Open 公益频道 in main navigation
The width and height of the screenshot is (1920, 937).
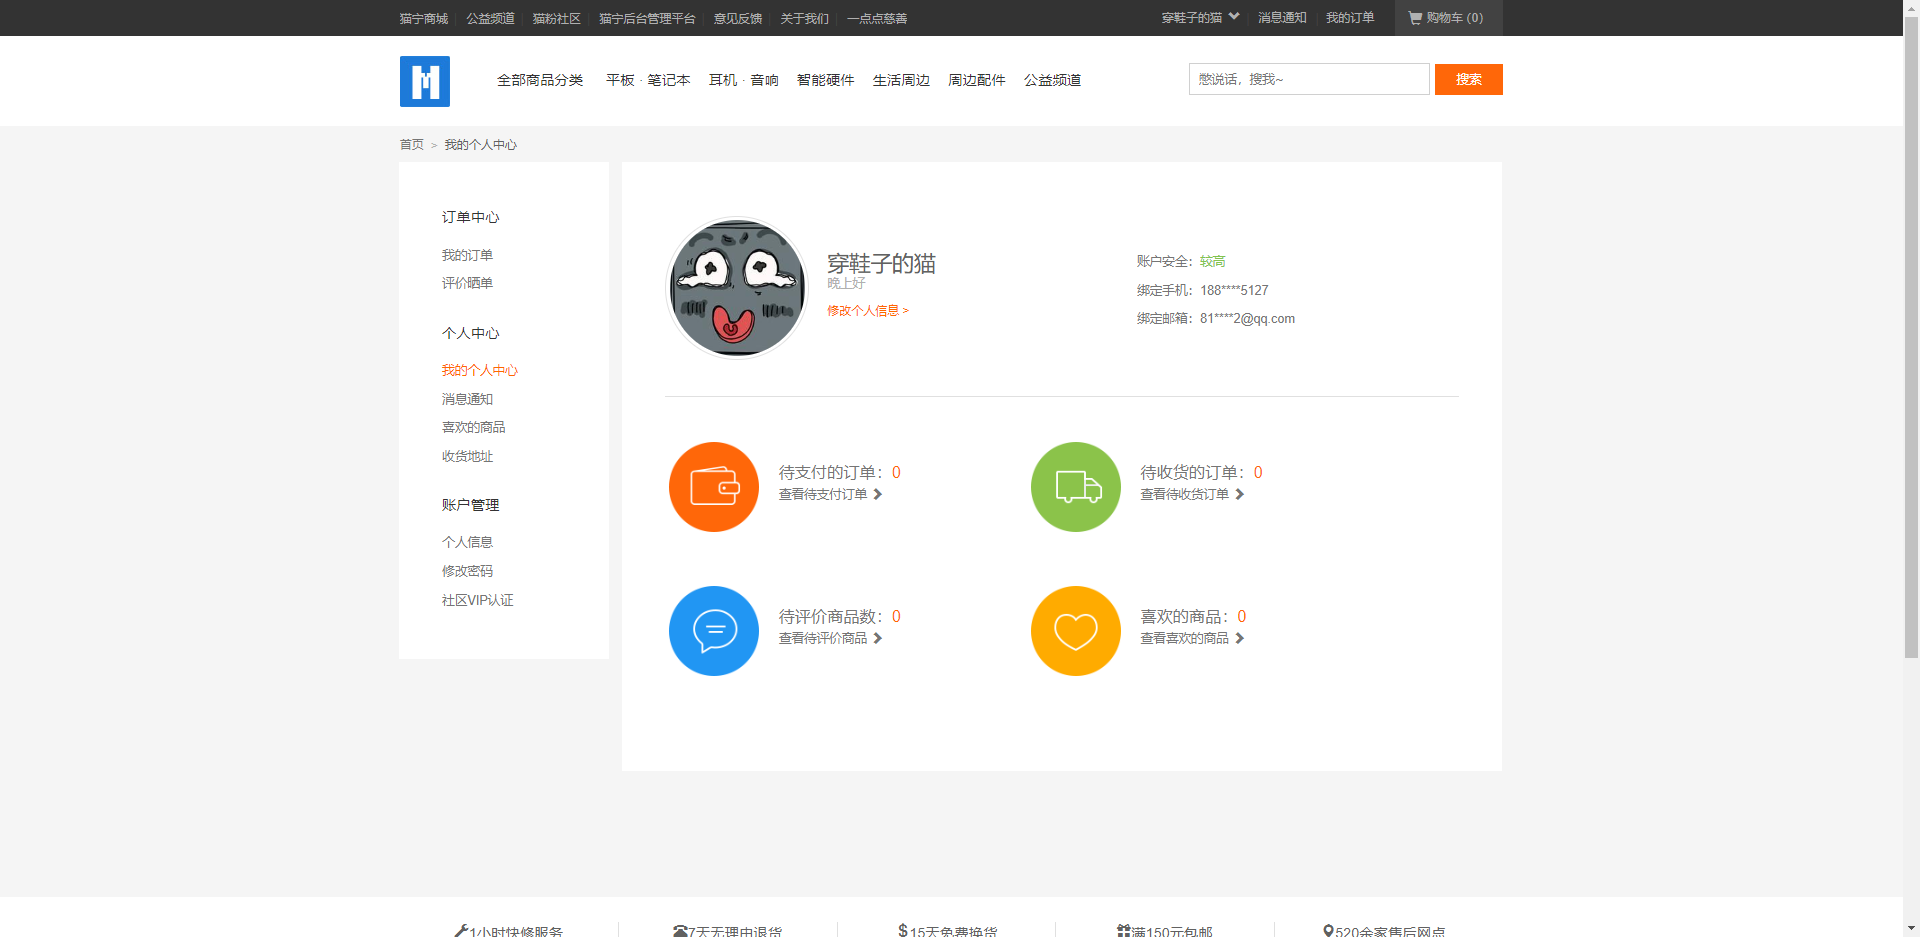coord(1053,80)
